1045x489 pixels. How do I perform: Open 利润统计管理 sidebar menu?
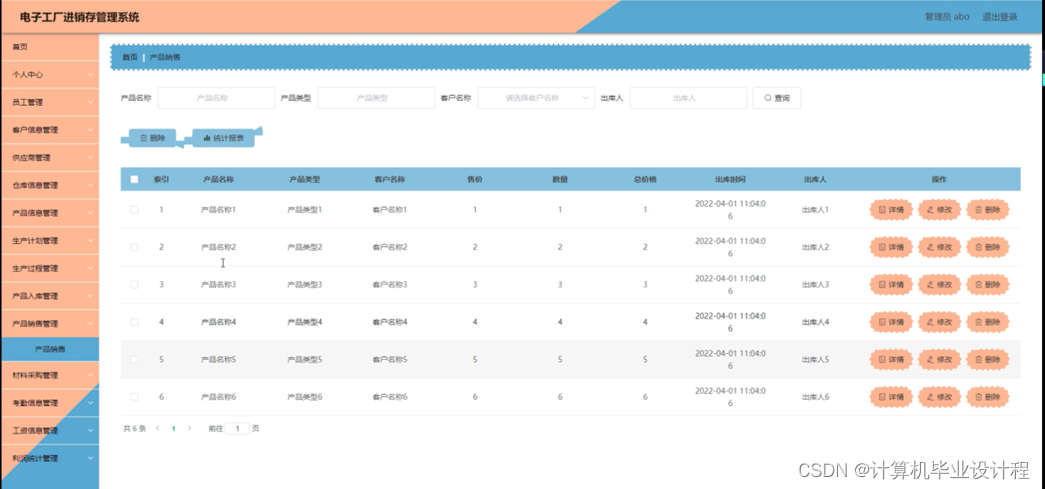[x=49, y=458]
